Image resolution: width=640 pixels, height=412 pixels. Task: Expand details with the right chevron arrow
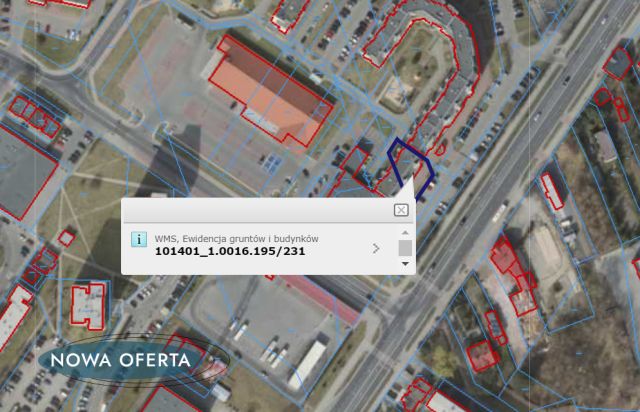tap(376, 248)
